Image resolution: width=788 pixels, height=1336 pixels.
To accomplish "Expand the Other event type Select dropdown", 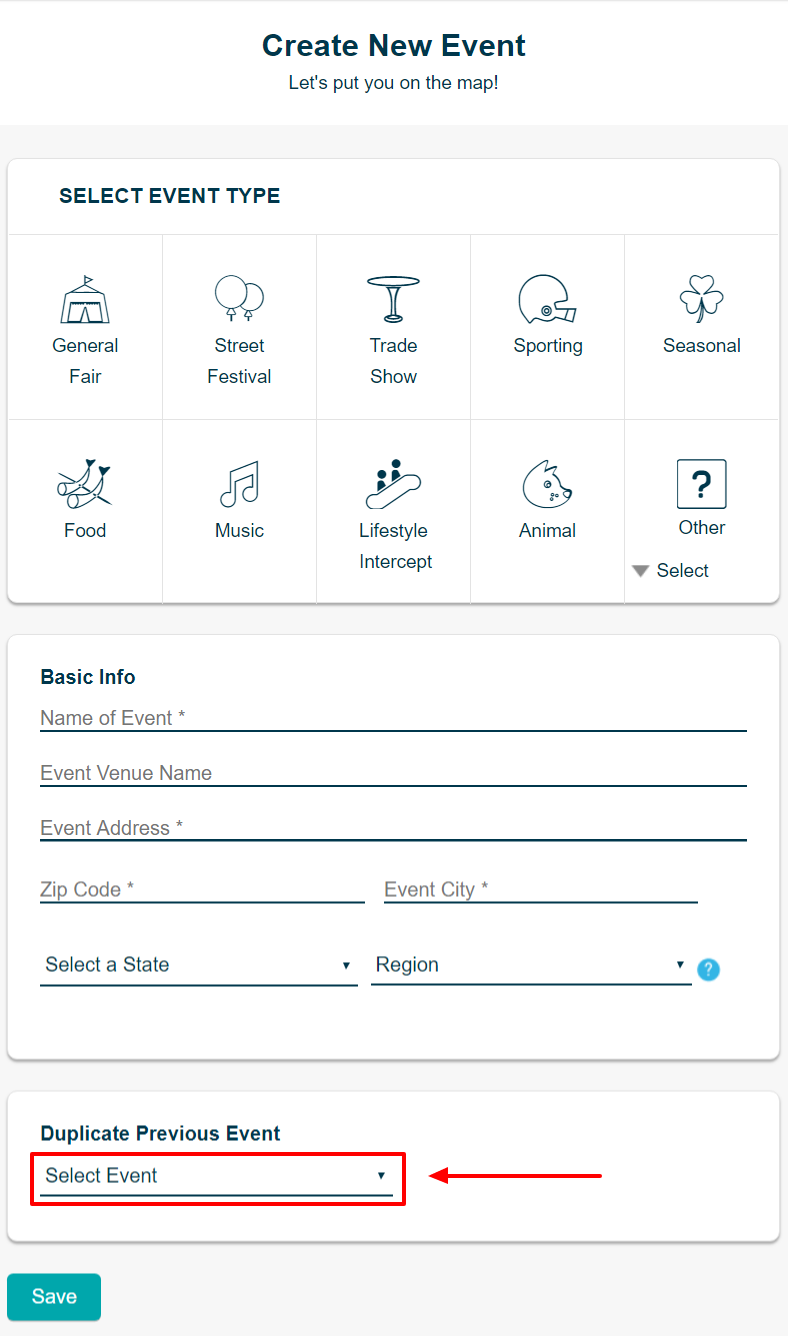I will click(671, 571).
